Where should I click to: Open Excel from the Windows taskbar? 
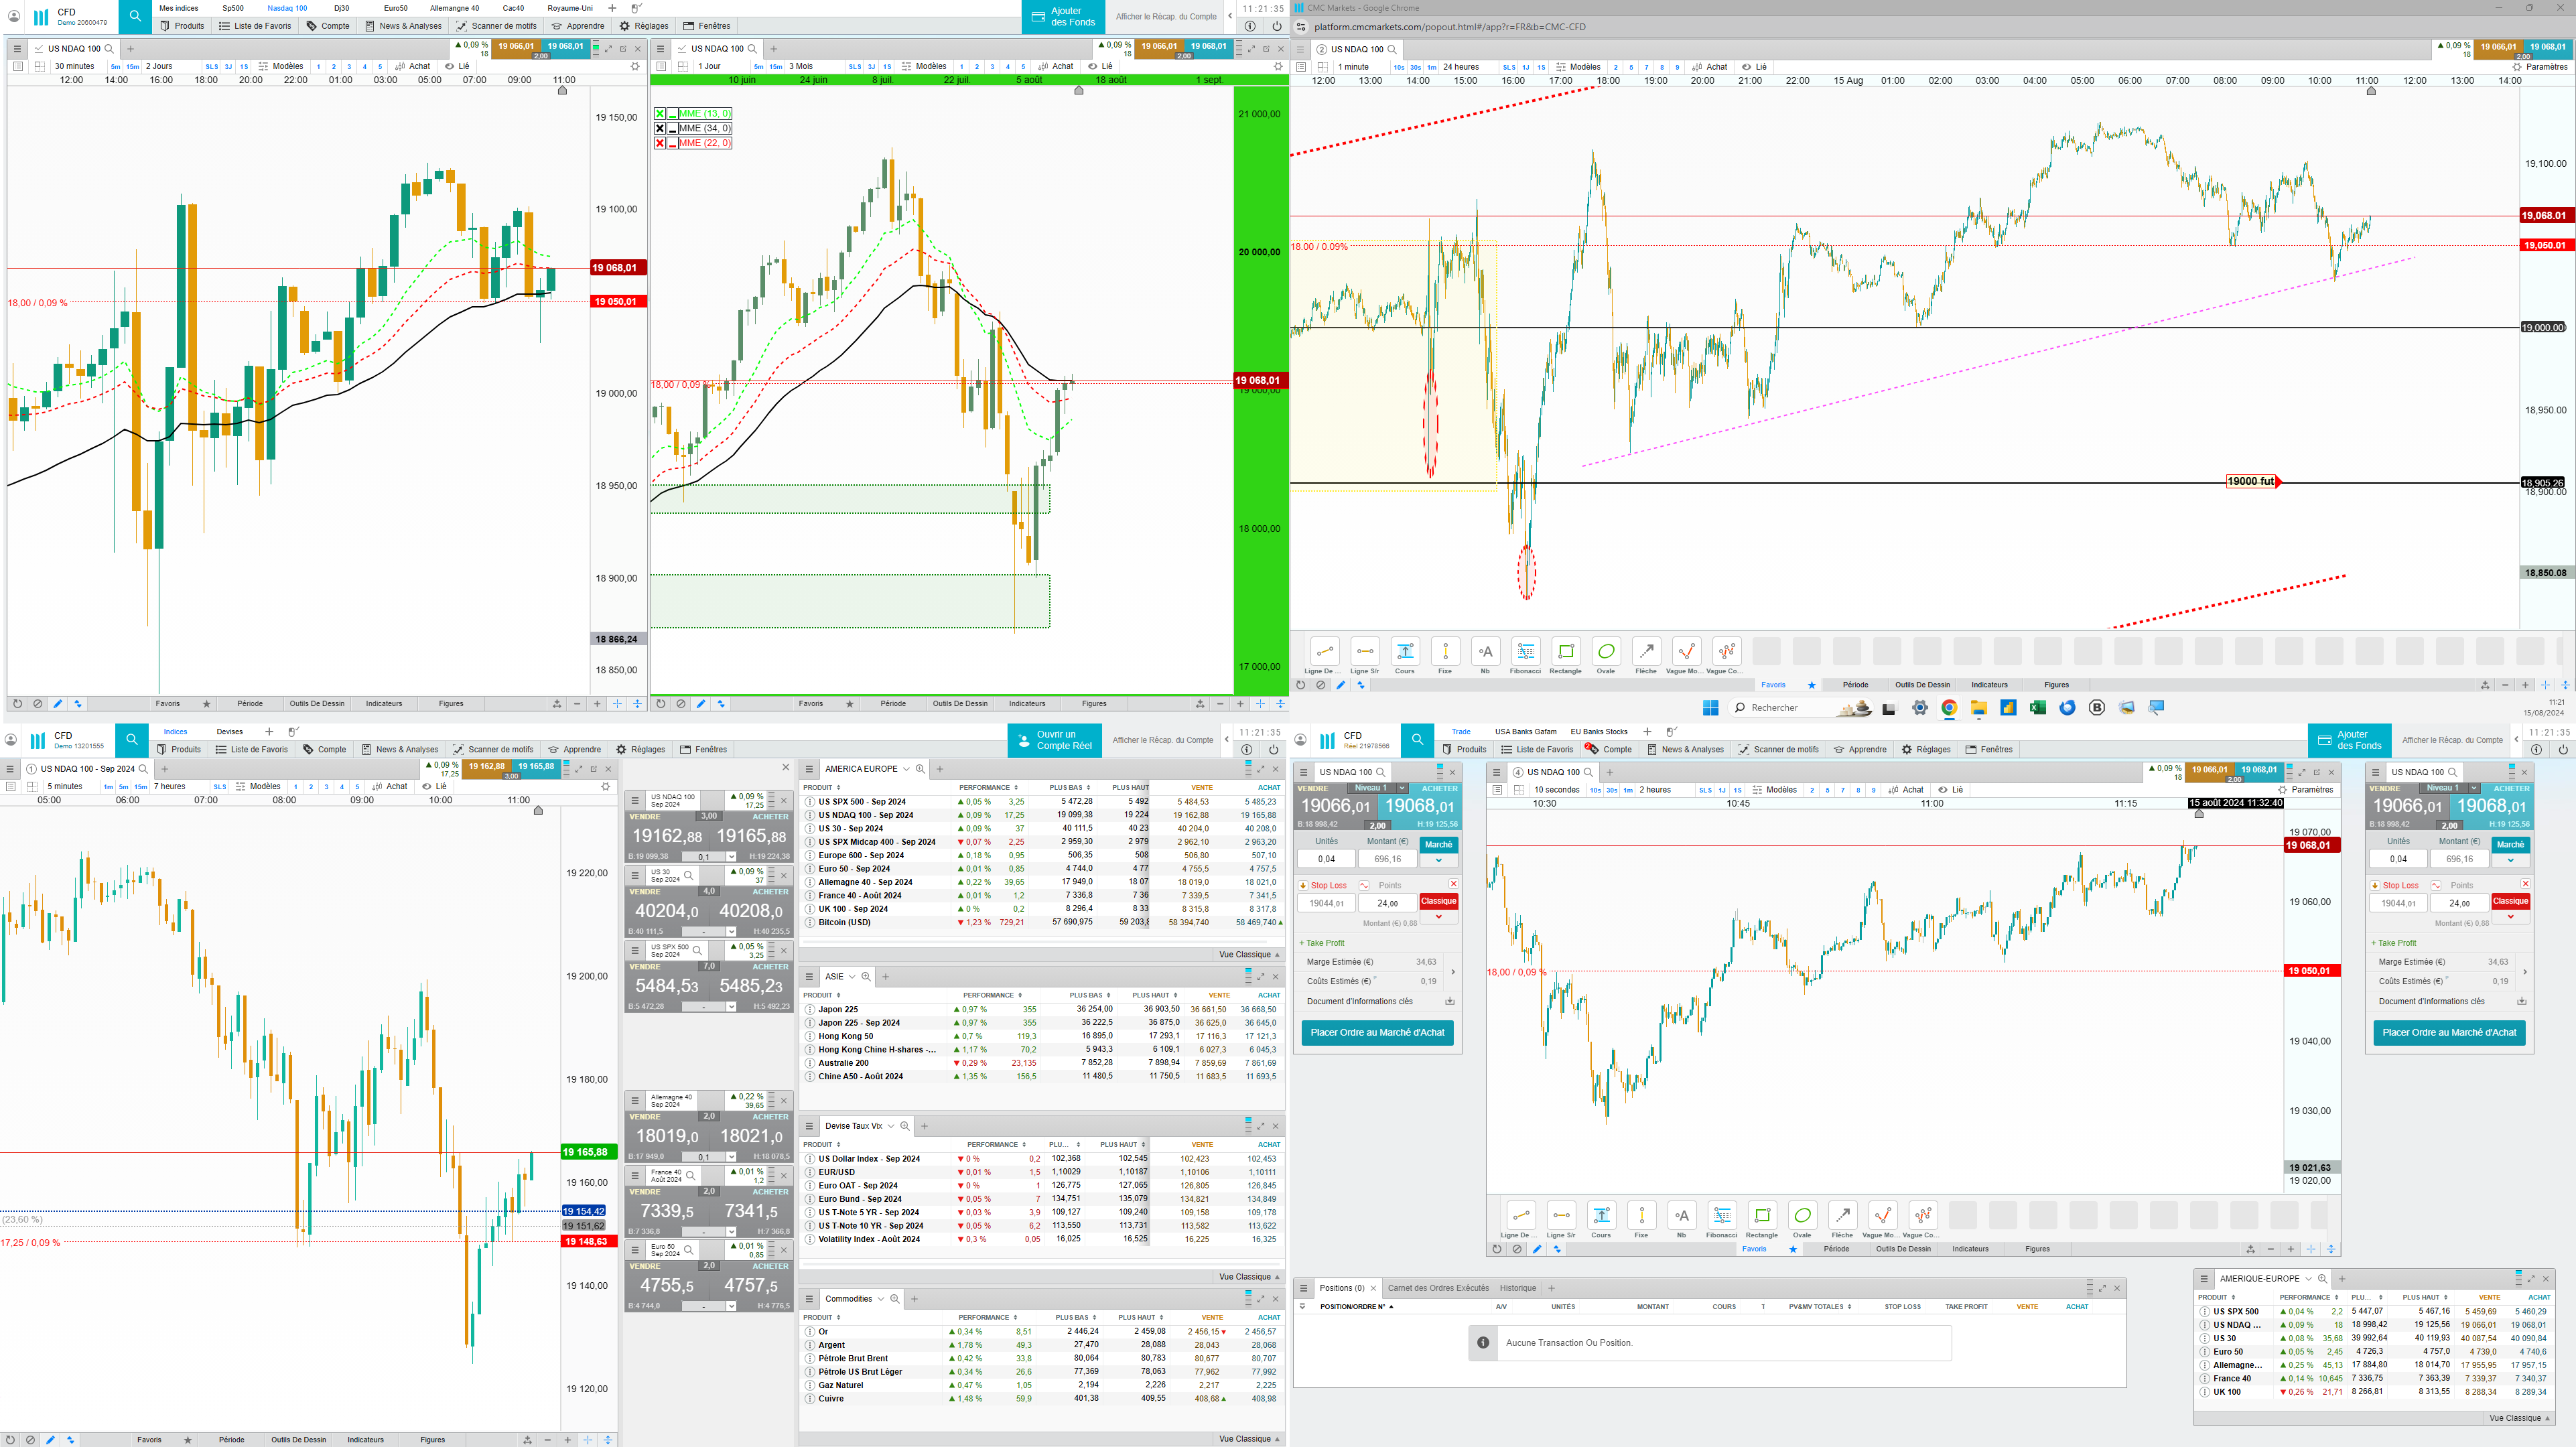[2037, 708]
